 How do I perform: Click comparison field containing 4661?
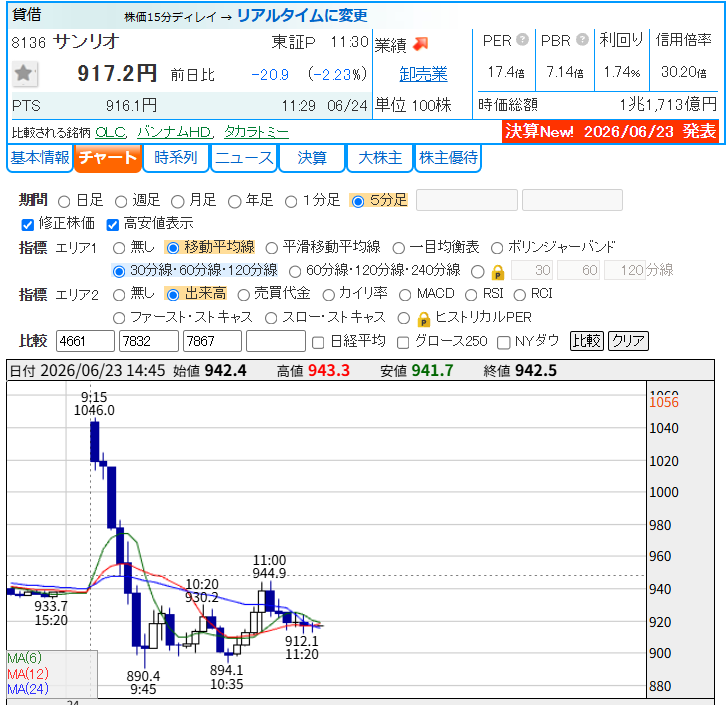pos(85,341)
